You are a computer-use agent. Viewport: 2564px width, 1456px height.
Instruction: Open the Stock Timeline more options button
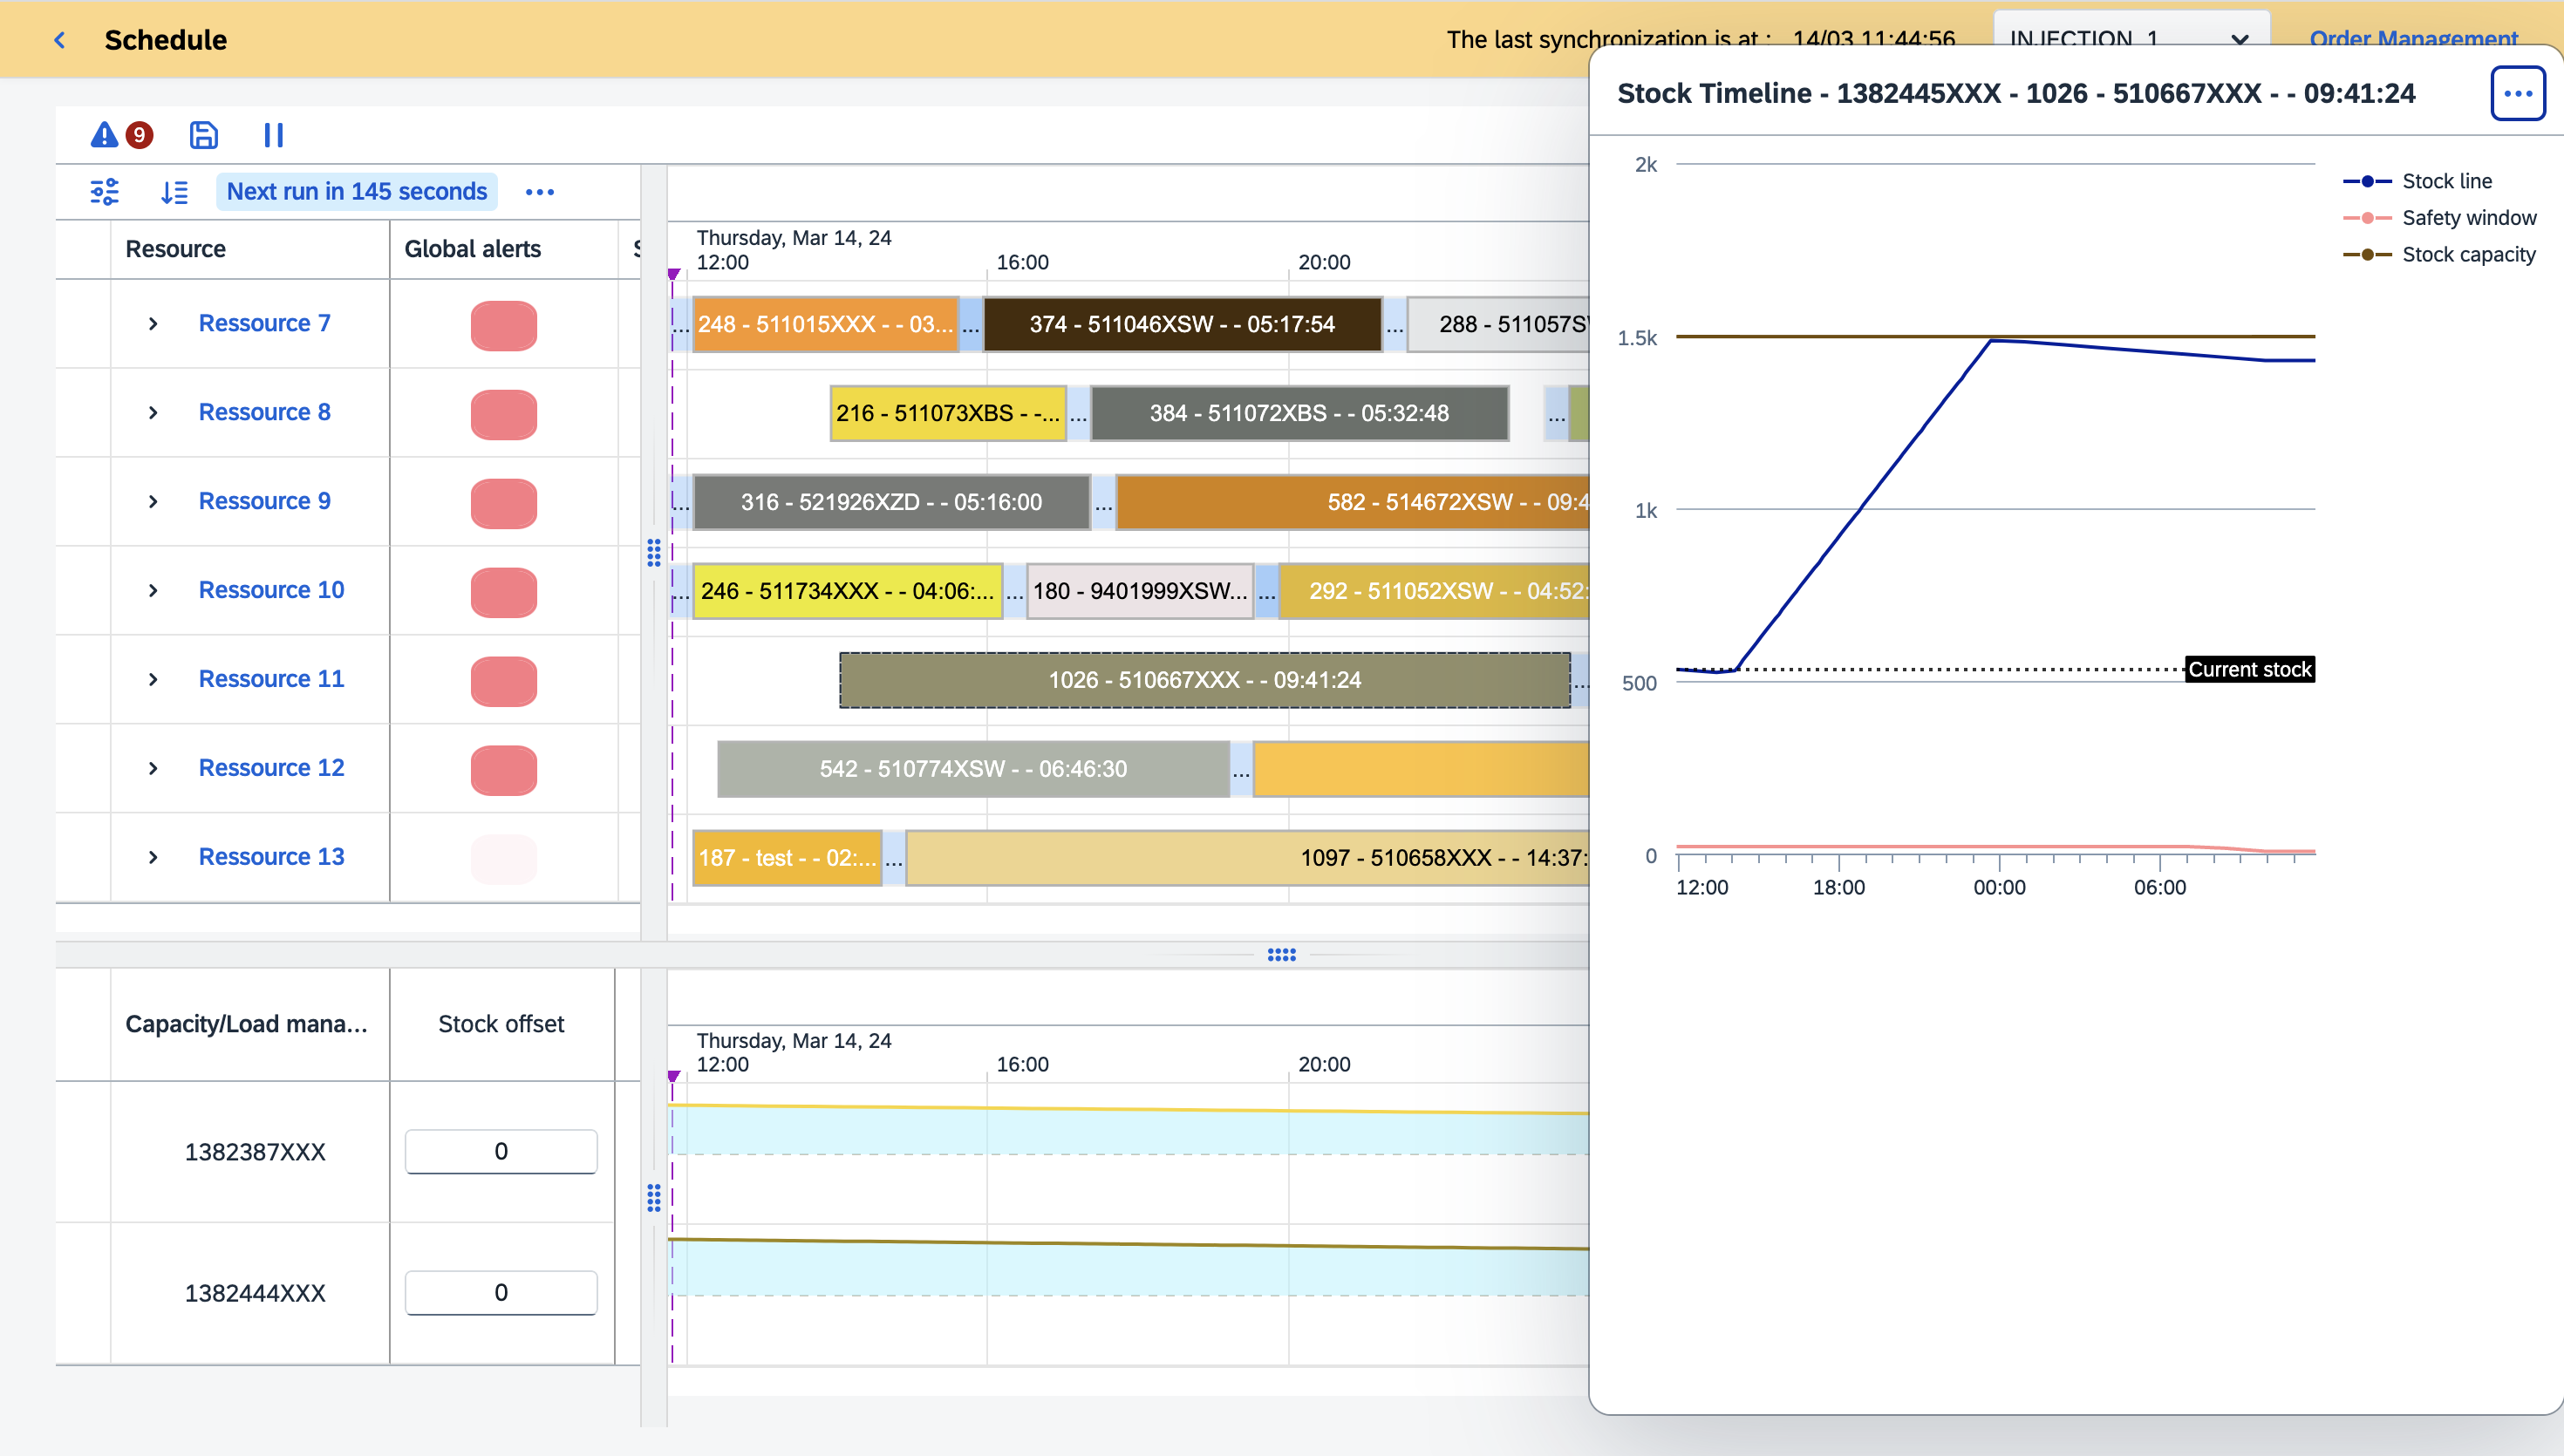coord(2517,93)
